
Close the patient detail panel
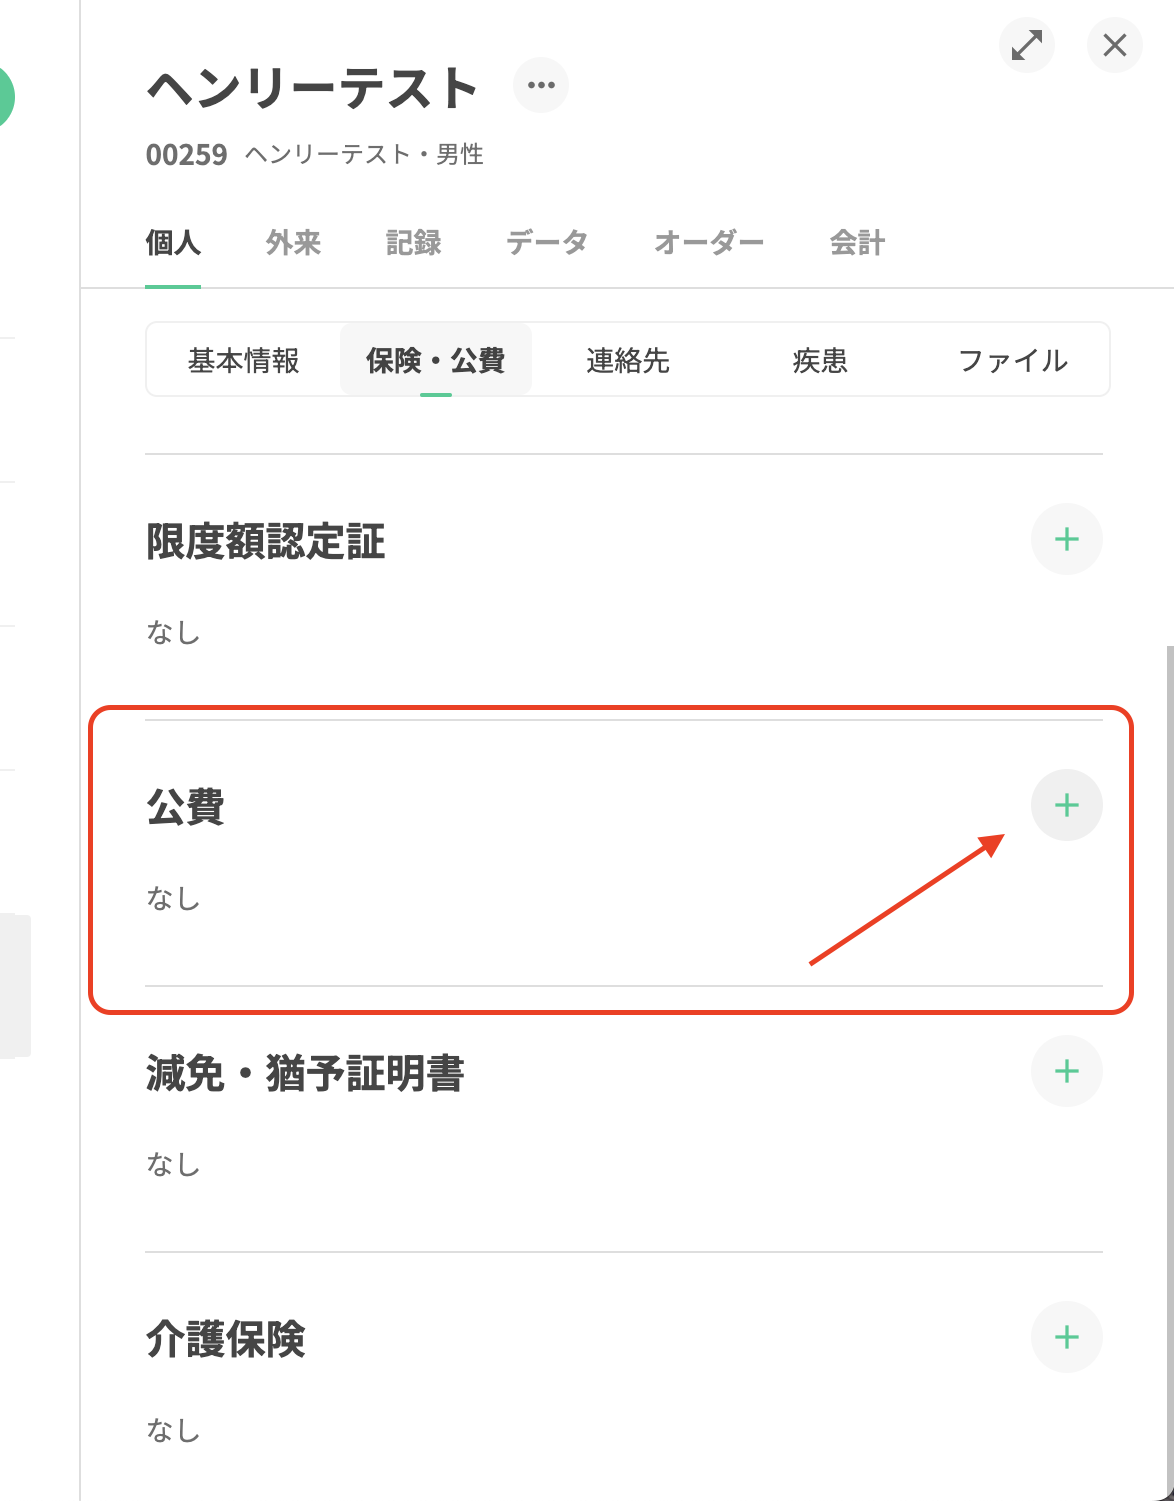(1114, 45)
